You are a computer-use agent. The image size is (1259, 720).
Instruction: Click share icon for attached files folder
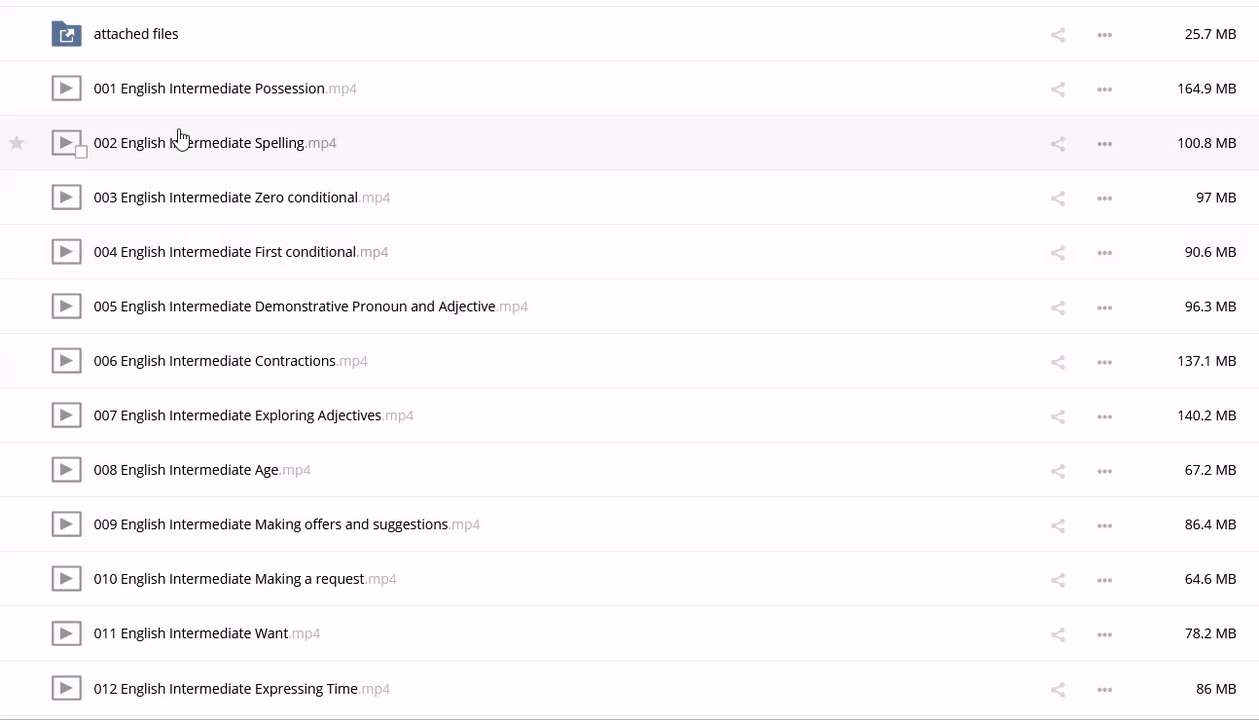click(1058, 35)
